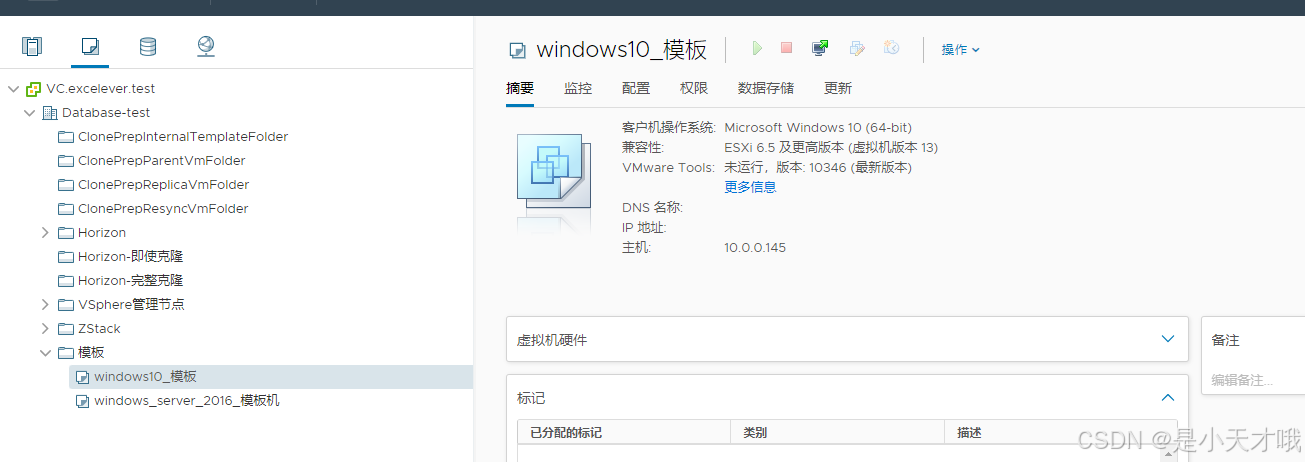This screenshot has height=462, width=1305.
Task: Open the 数据存储 tab
Action: coord(766,88)
